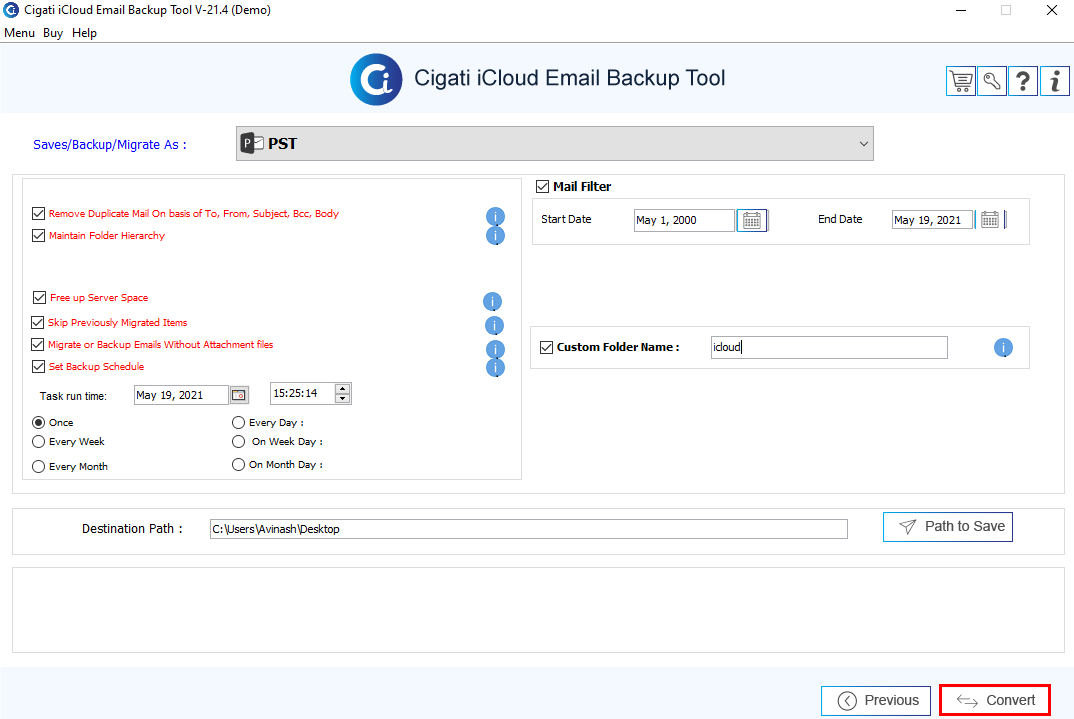
Task: Show info for Skip Previously Migrated Items
Action: (494, 325)
